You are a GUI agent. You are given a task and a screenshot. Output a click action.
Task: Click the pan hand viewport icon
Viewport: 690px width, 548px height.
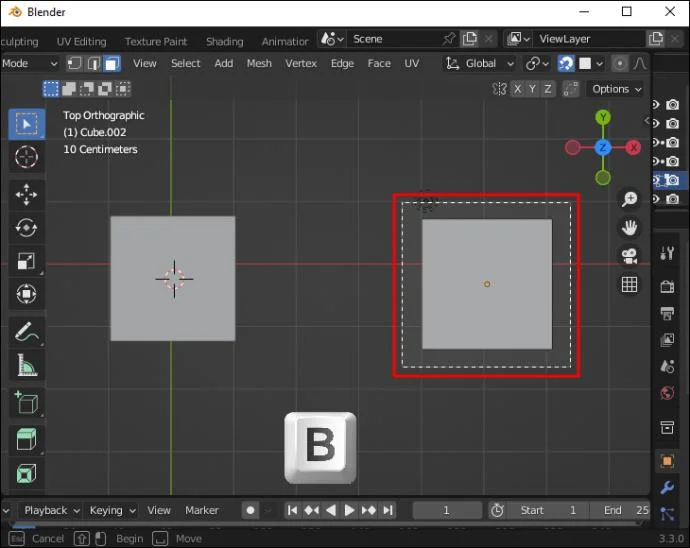(629, 228)
